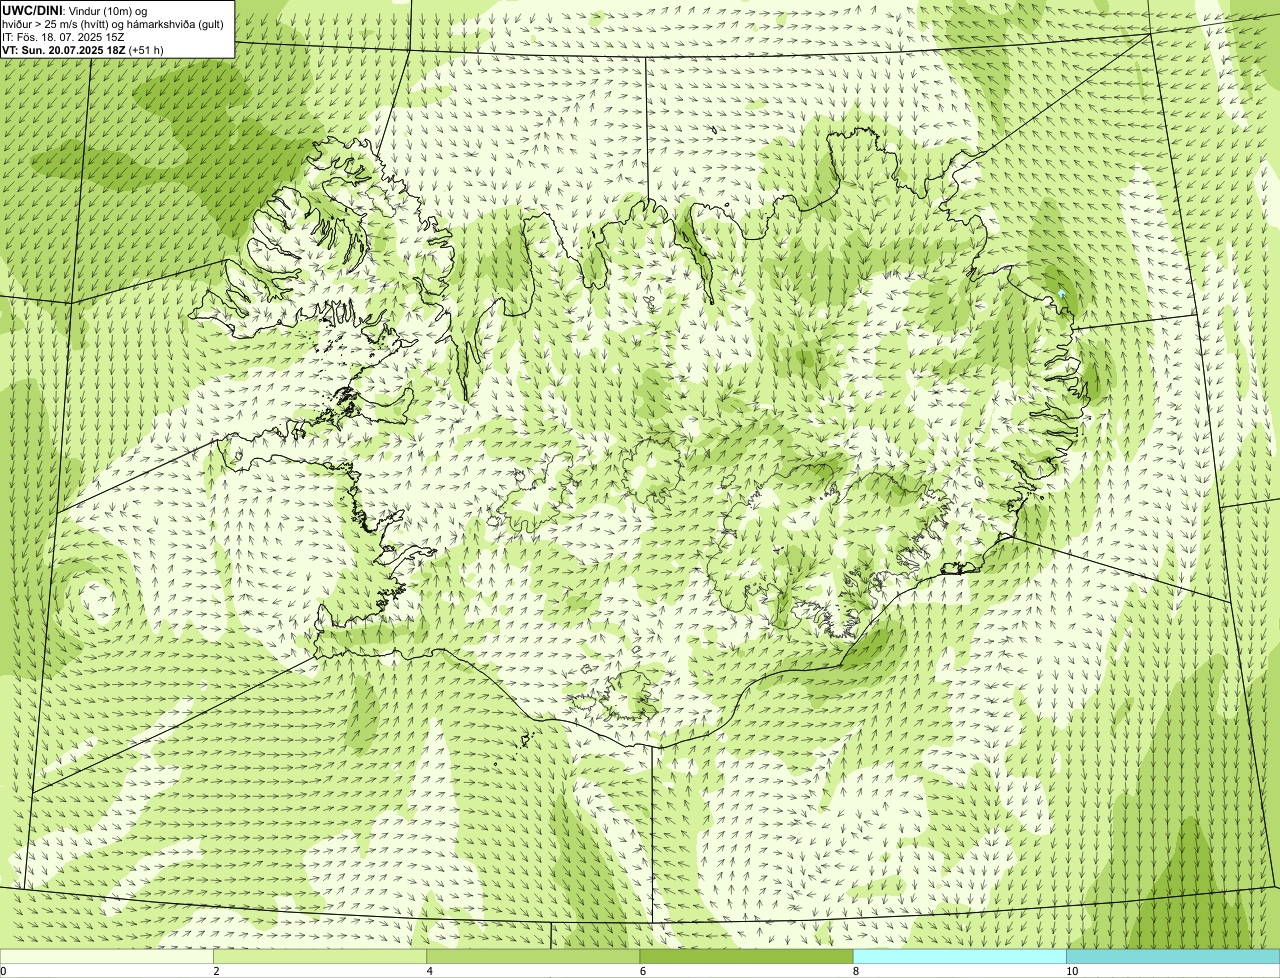1280x978 pixels.
Task: Click the 'VT: Sun. 20.07.2025 18Z (+51 h)' line
Action: click(83, 49)
